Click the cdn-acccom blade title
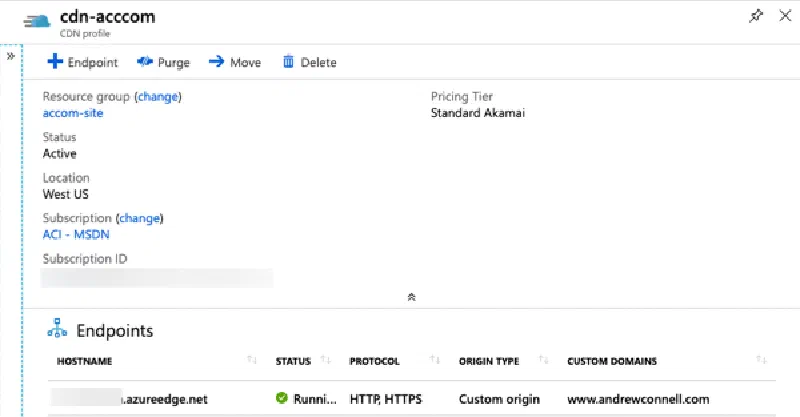Image resolution: width=800 pixels, height=417 pixels. (x=108, y=17)
